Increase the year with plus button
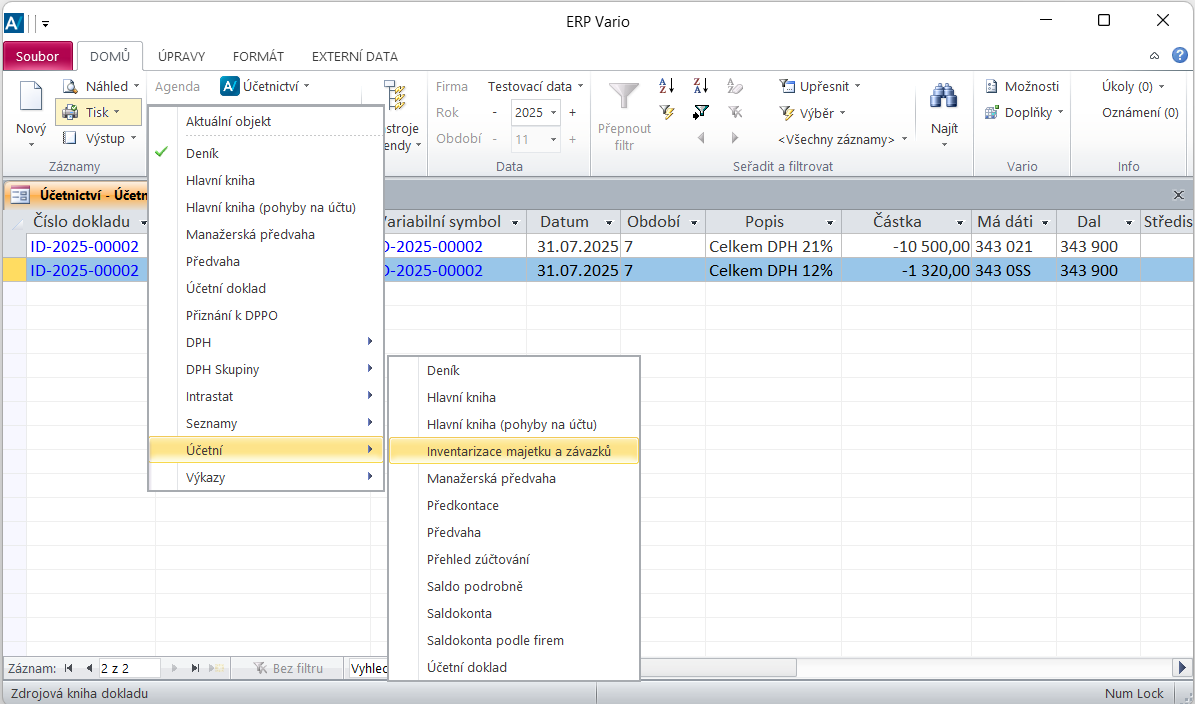The image size is (1195, 704). (x=573, y=113)
